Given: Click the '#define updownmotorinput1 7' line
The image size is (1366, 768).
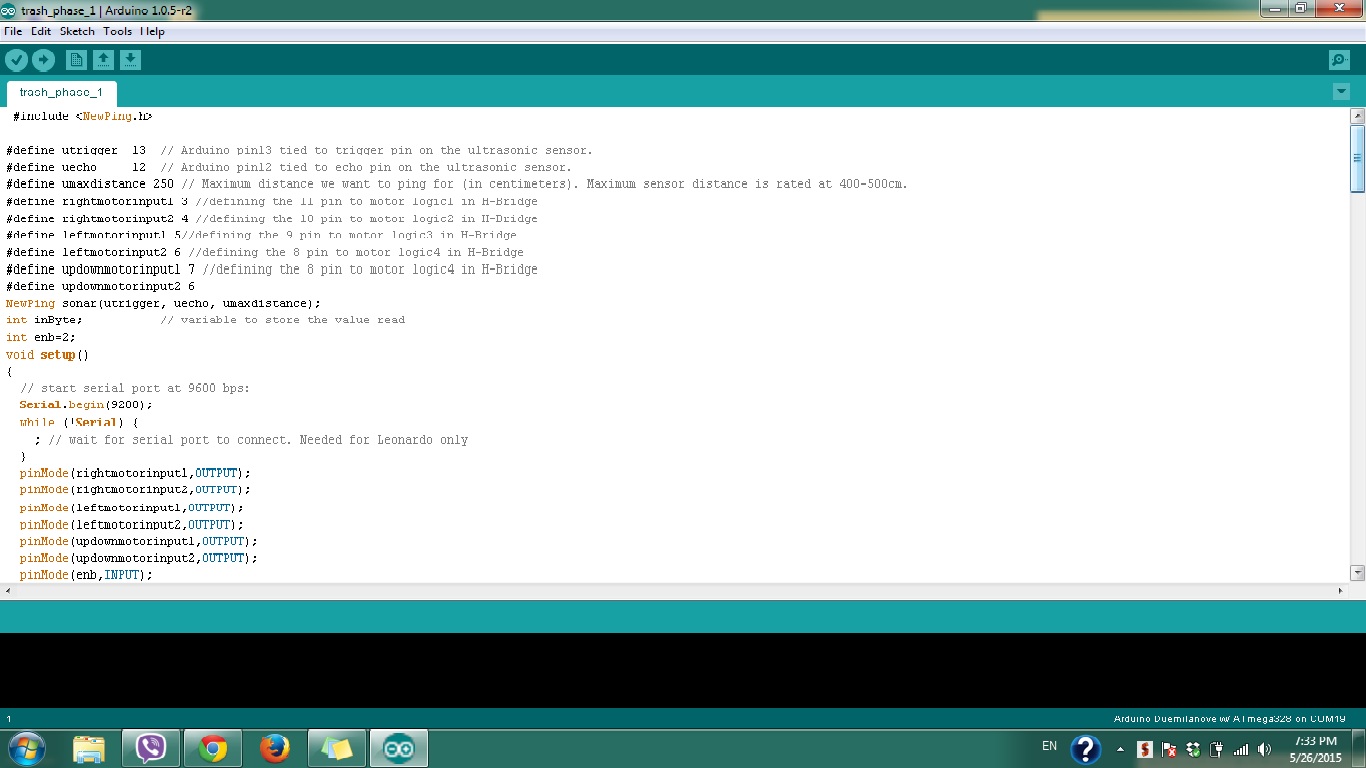Looking at the screenshot, I should tap(272, 269).
